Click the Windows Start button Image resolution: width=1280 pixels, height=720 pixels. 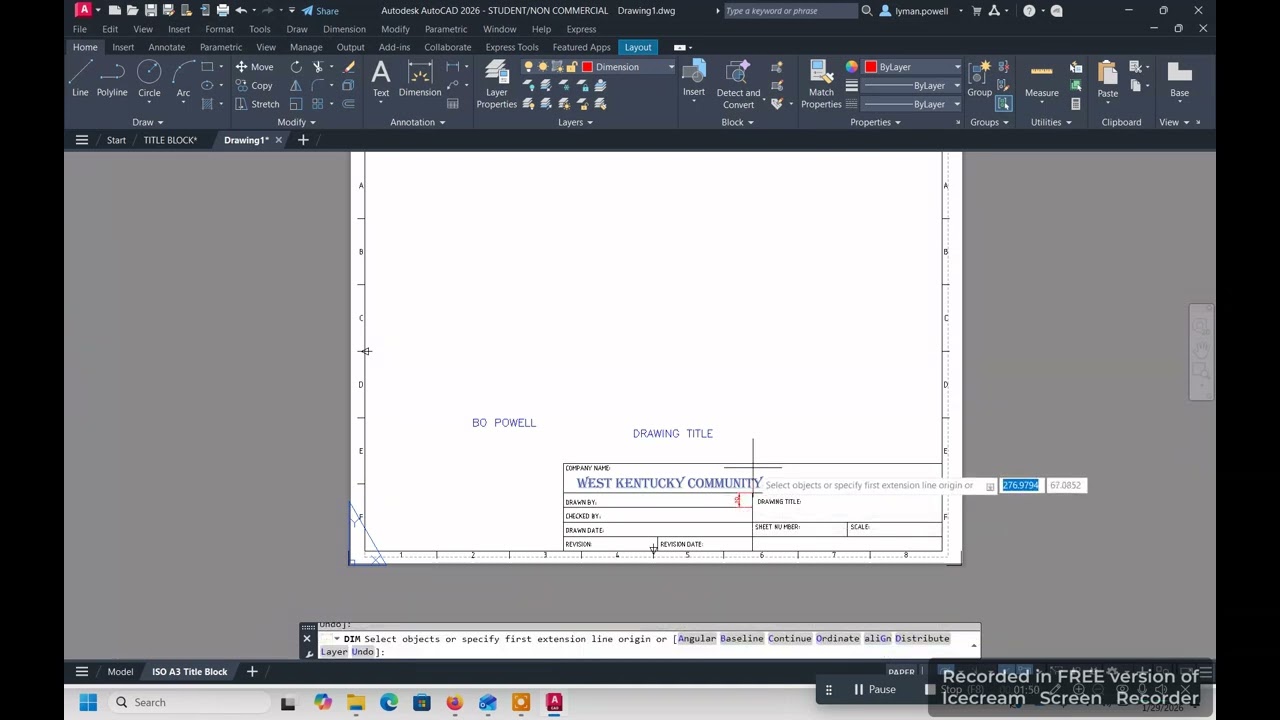[88, 702]
